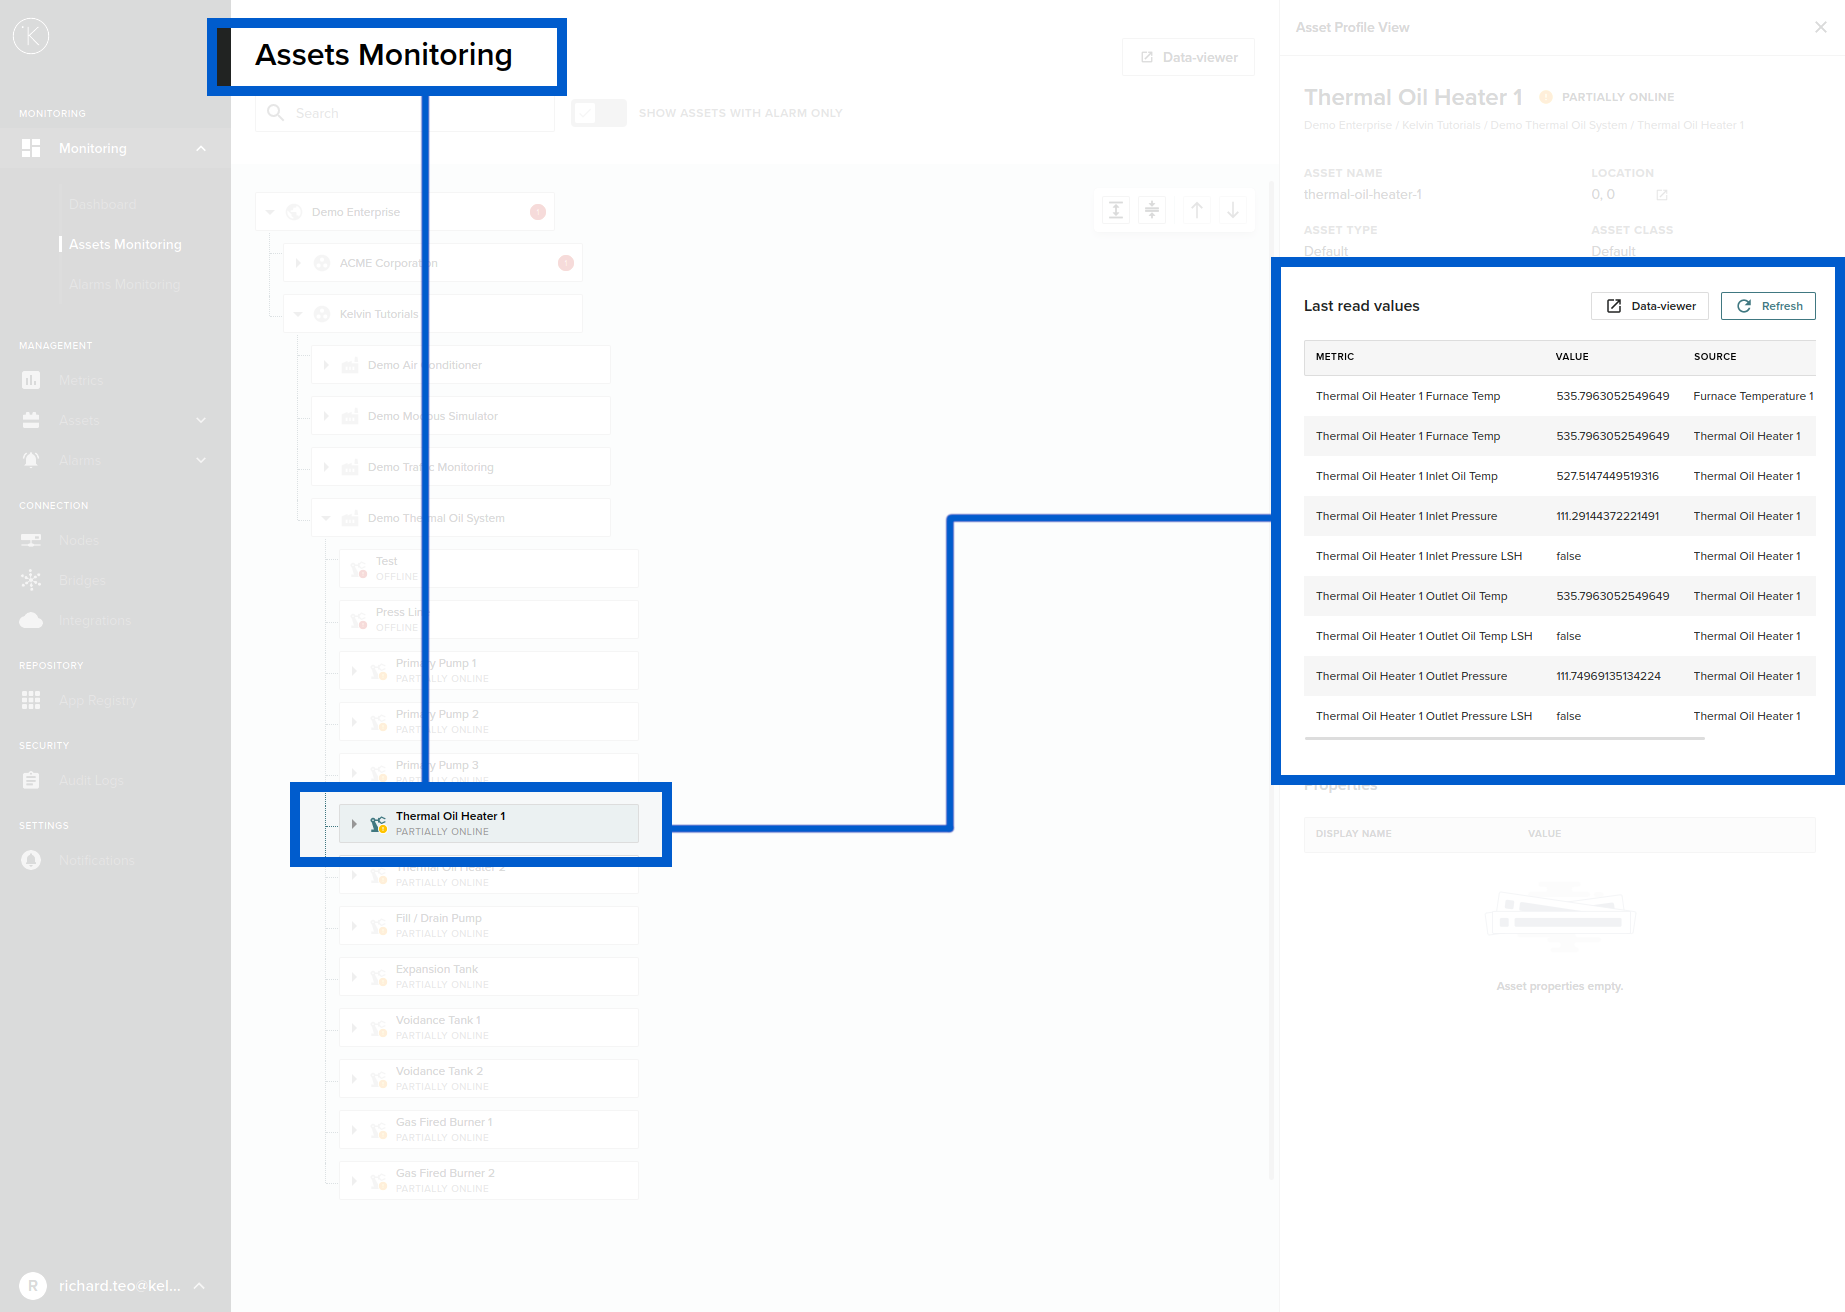Refresh the last read values
This screenshot has height=1312, width=1845.
point(1767,306)
